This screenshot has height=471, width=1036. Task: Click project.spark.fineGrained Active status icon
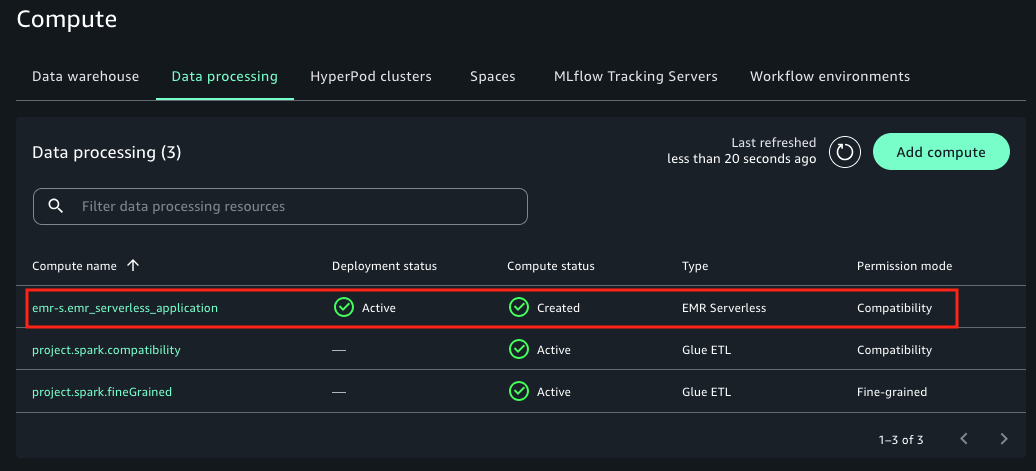518,392
